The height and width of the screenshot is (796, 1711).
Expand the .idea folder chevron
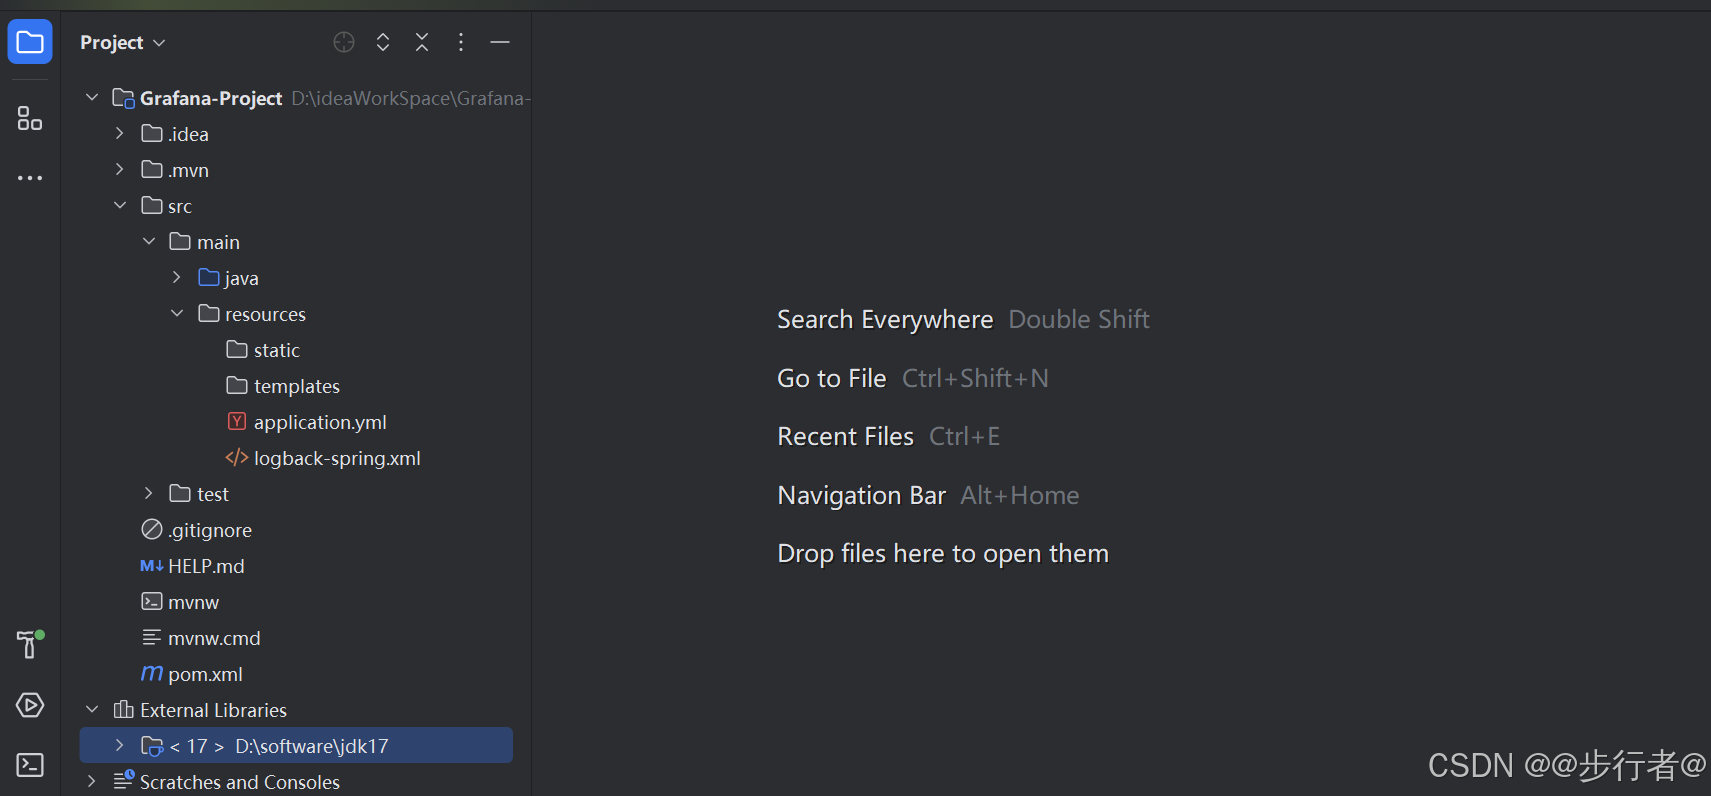coord(120,133)
